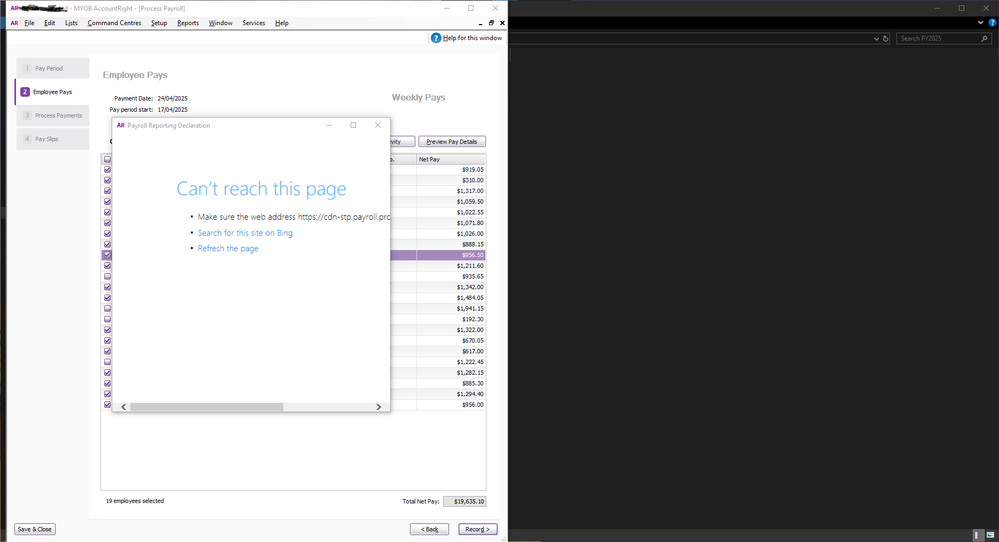This screenshot has width=999, height=542.
Task: Click the Record button
Action: point(477,529)
